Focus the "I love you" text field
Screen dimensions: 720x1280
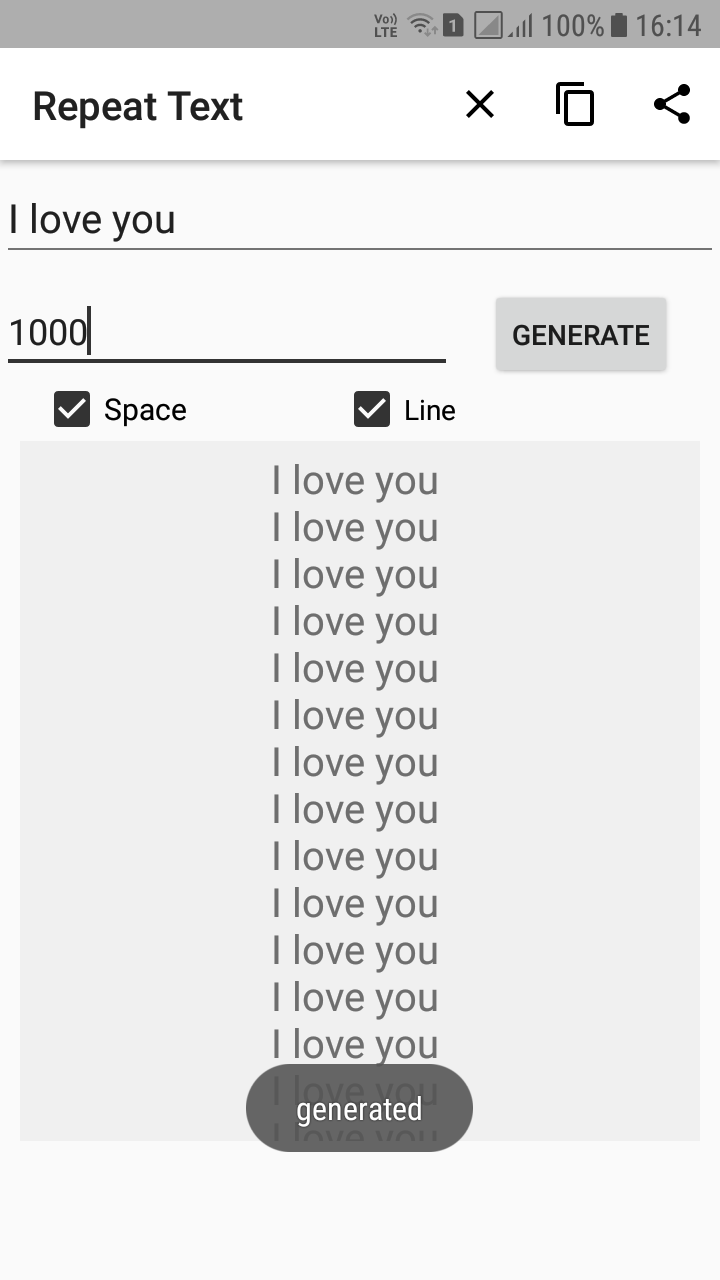359,220
